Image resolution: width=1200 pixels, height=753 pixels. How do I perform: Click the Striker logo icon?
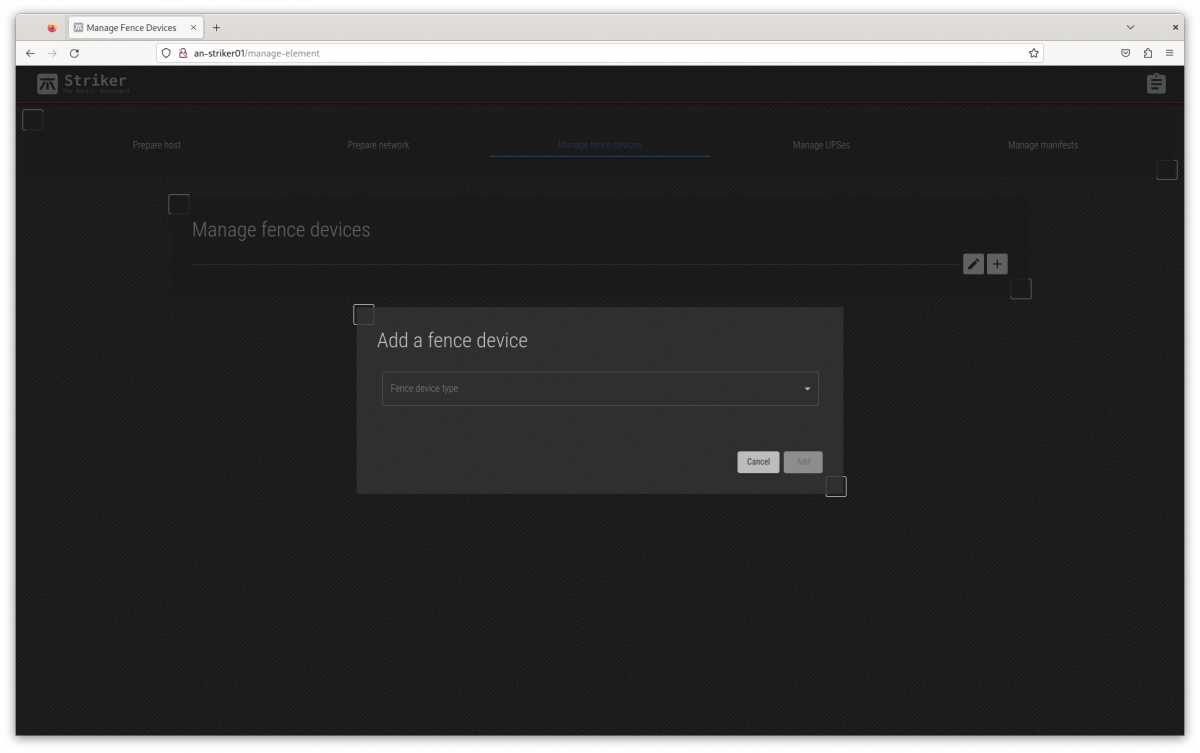click(47, 84)
